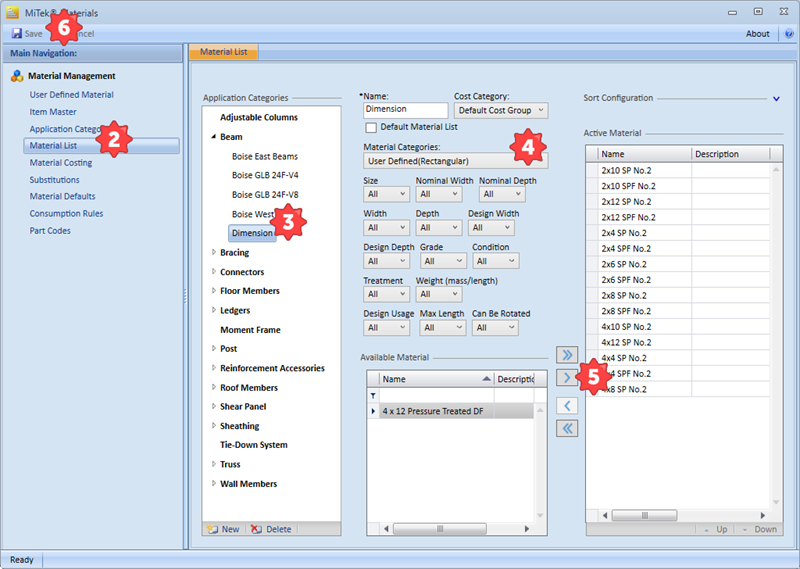This screenshot has height=569, width=800.
Task: Move all available materials to active list
Action: click(x=567, y=355)
